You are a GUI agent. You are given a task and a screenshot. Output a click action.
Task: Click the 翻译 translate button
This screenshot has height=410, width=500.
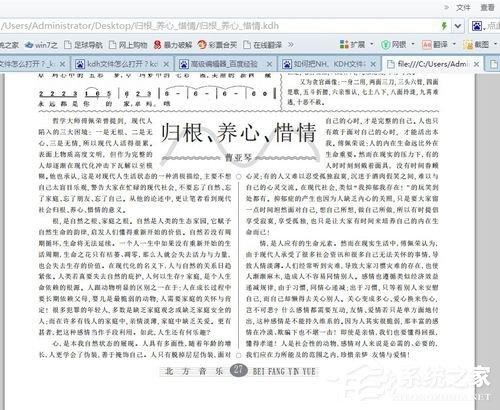tap(435, 44)
